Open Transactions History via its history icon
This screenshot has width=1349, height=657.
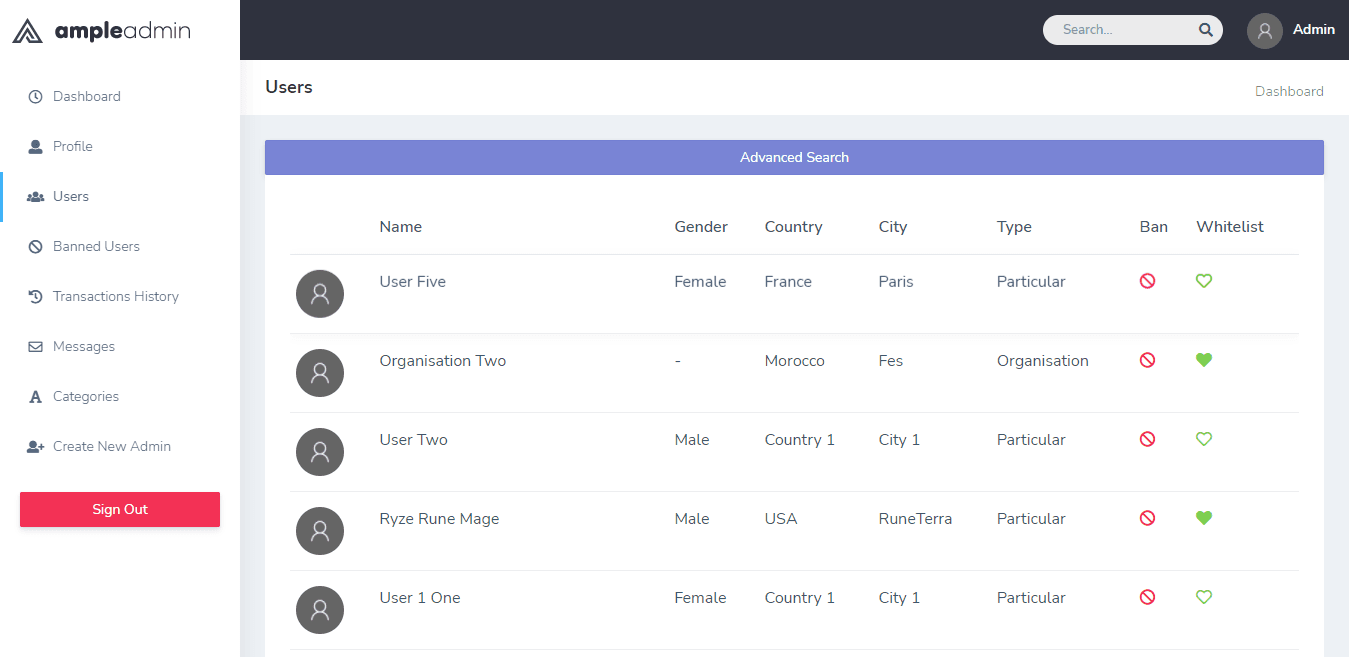click(x=36, y=296)
